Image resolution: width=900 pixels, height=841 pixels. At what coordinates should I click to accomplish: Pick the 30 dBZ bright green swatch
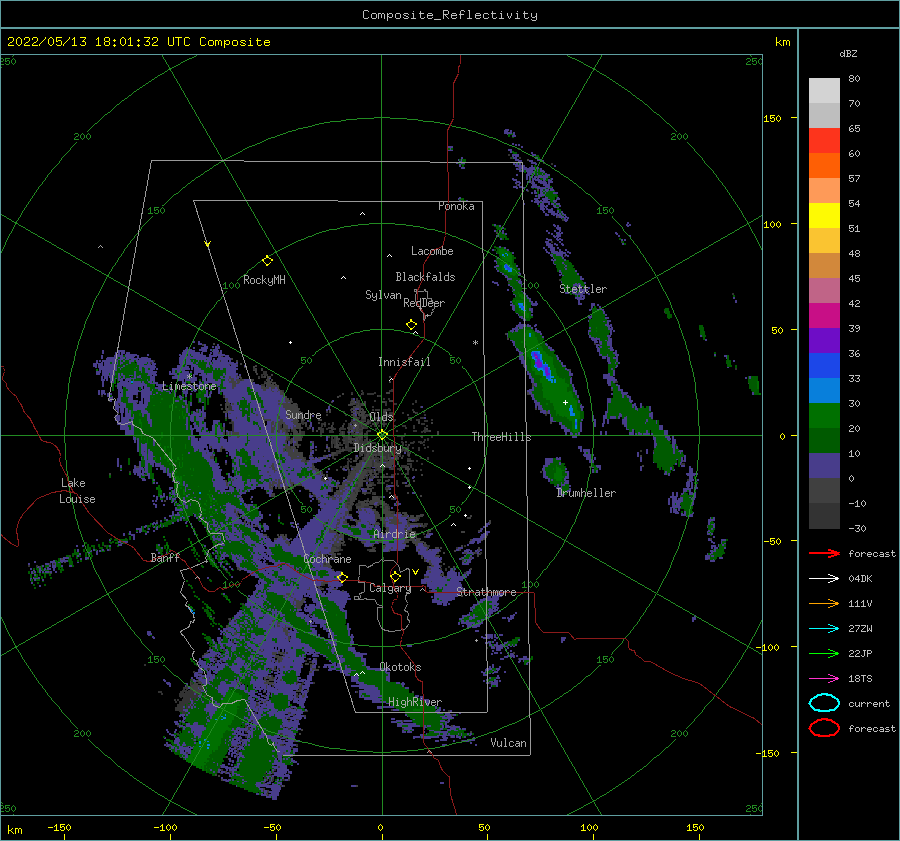tap(824, 415)
